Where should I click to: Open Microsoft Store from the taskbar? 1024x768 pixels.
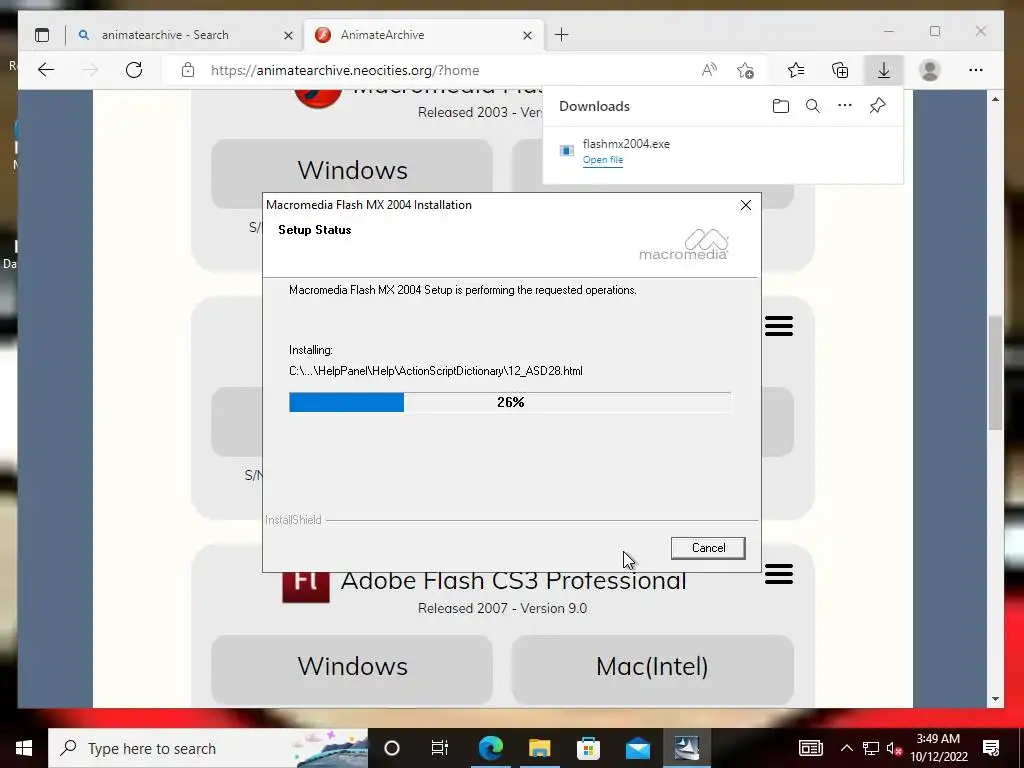coord(588,748)
